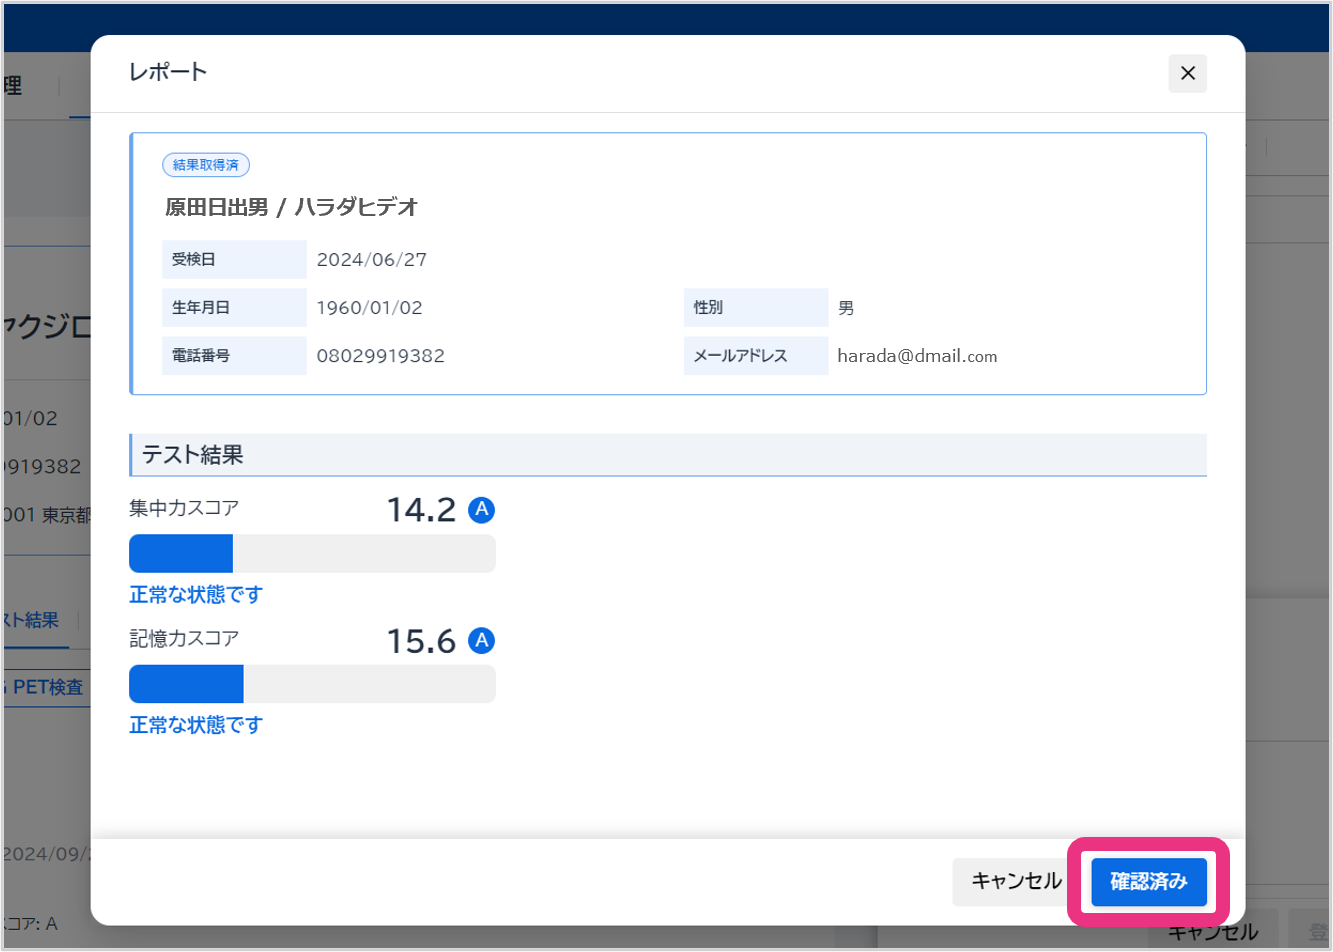Select the PET検査 tab behind the dialog
1333x952 pixels.
tap(48, 688)
